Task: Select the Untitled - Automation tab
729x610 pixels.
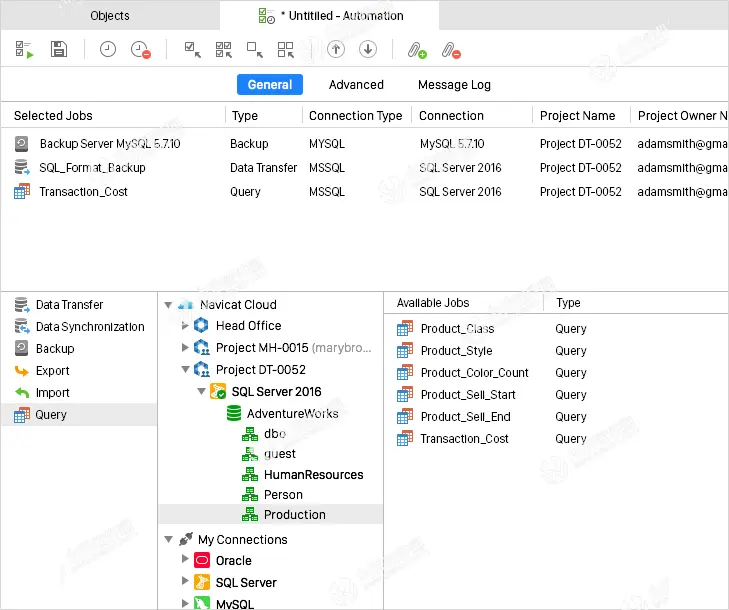Action: pyautogui.click(x=330, y=15)
